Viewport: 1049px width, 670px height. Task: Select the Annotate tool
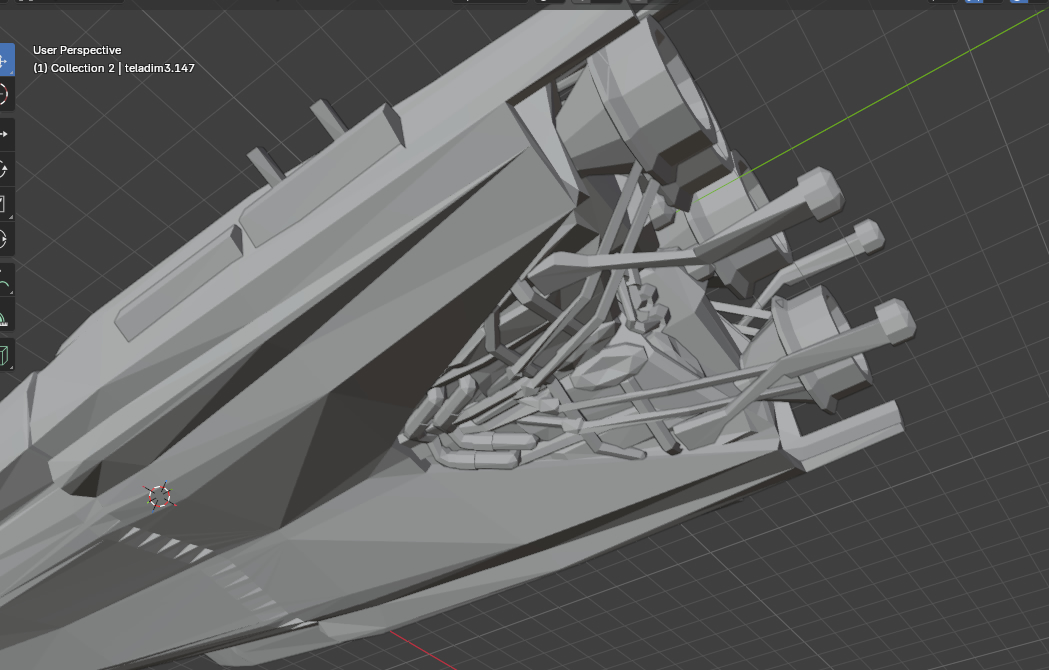click(x=5, y=280)
